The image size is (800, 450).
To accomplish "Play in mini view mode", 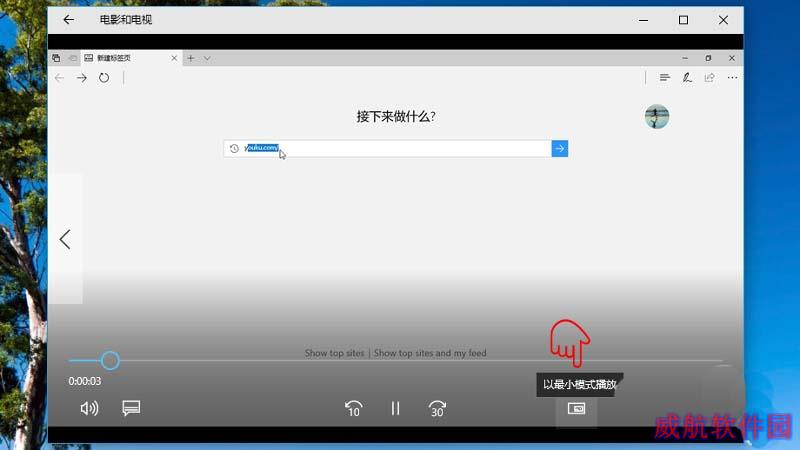I will tap(577, 409).
